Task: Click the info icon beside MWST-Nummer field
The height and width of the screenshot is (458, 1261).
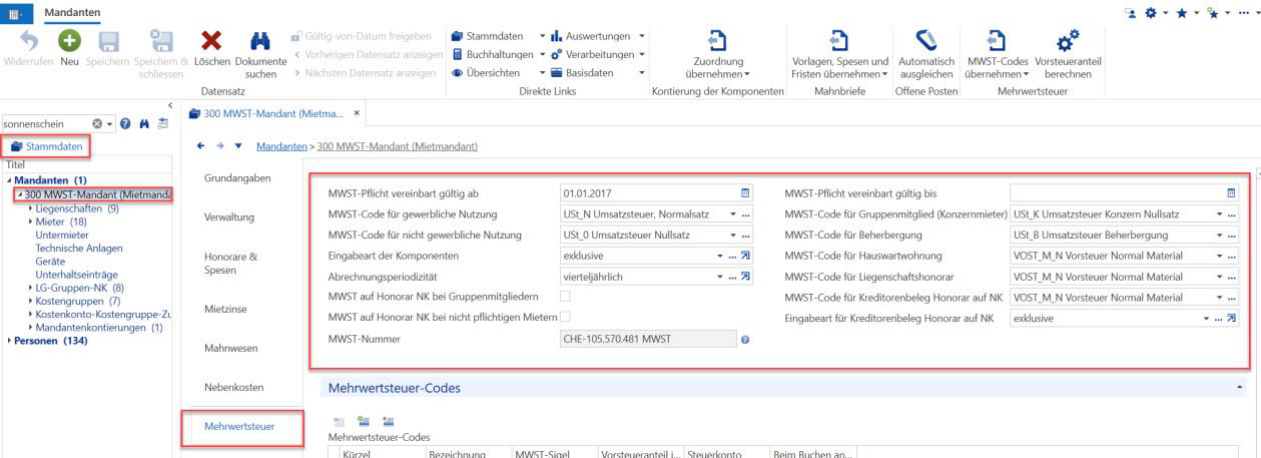Action: click(745, 340)
